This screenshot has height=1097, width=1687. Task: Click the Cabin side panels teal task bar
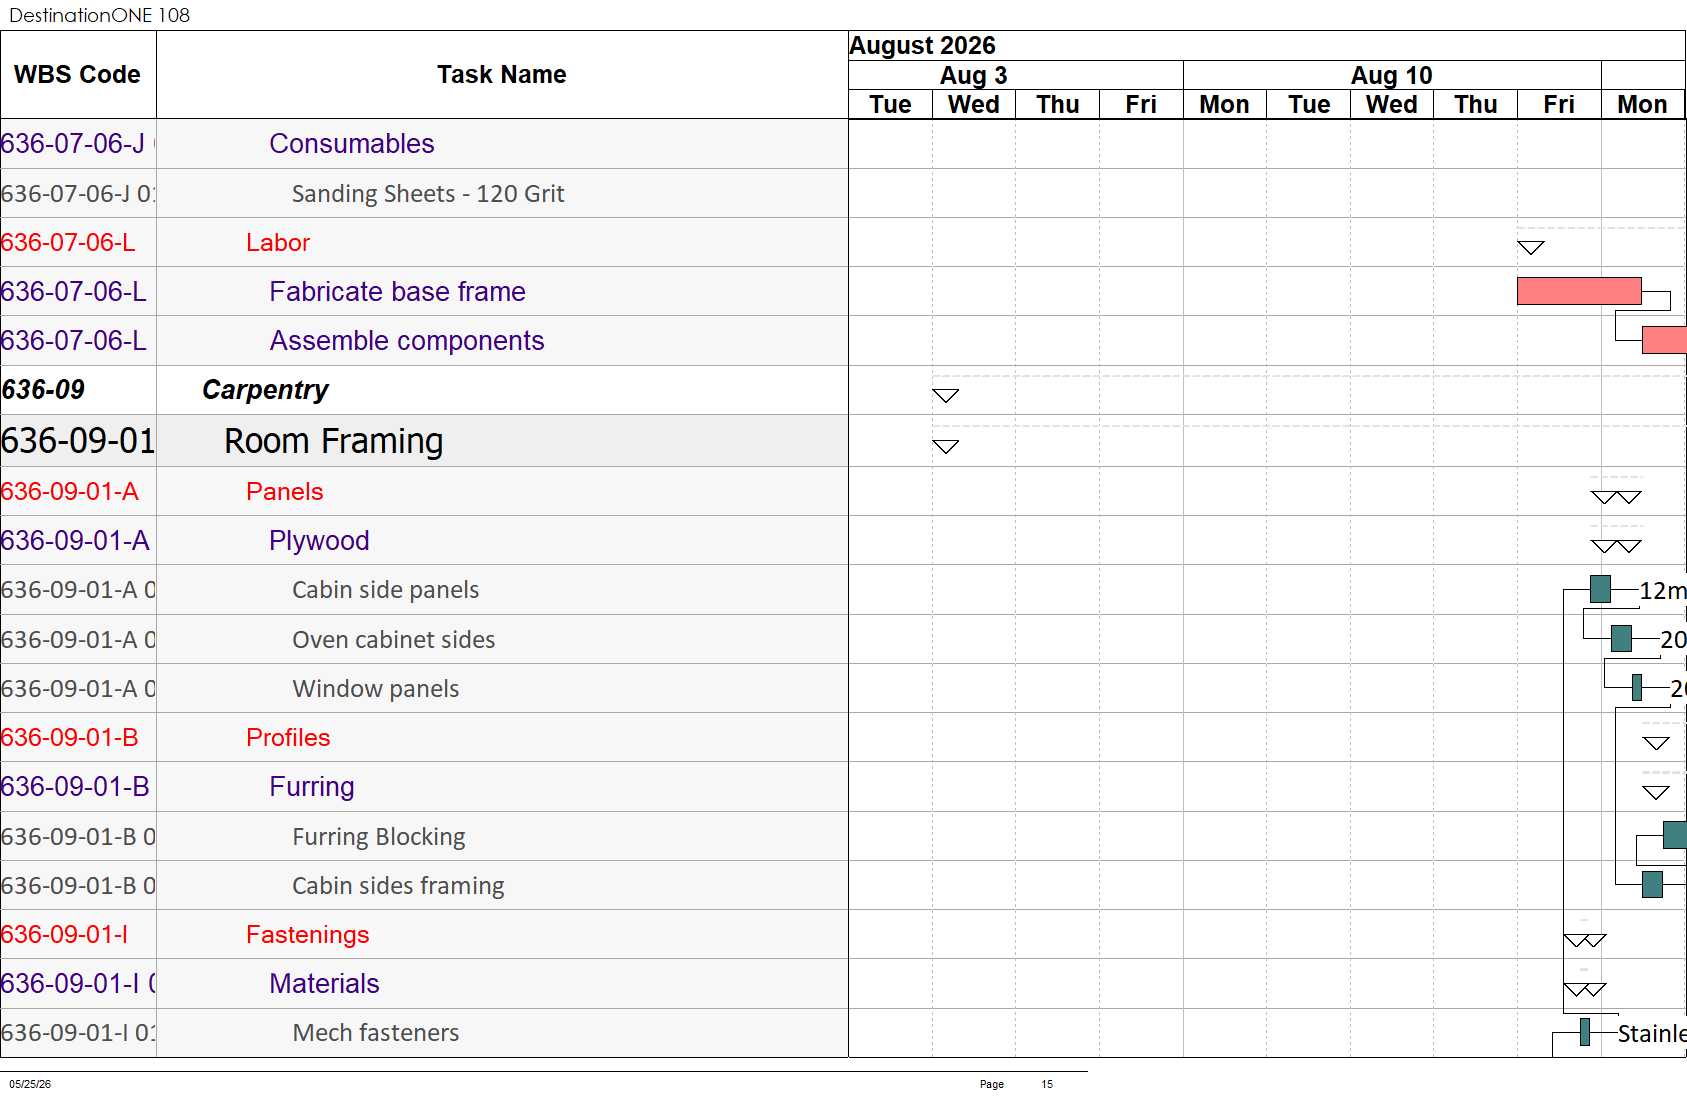click(1600, 589)
